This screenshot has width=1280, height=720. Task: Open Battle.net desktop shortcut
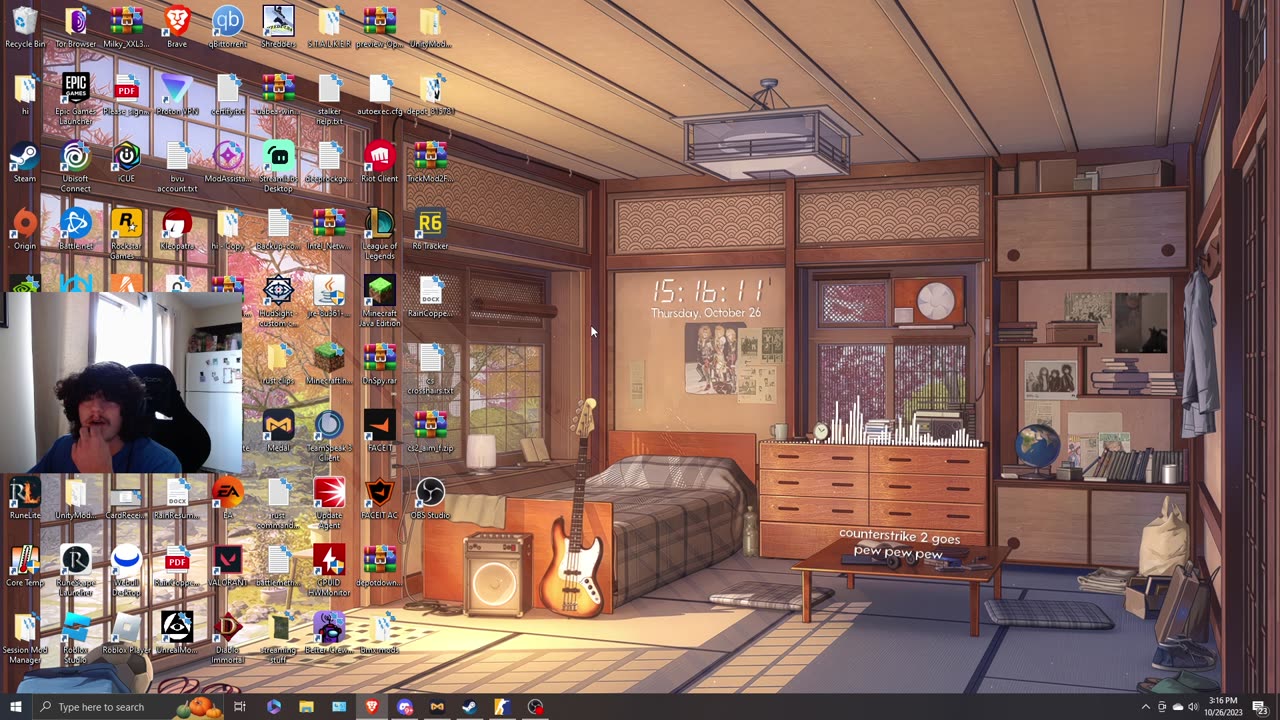[x=76, y=230]
